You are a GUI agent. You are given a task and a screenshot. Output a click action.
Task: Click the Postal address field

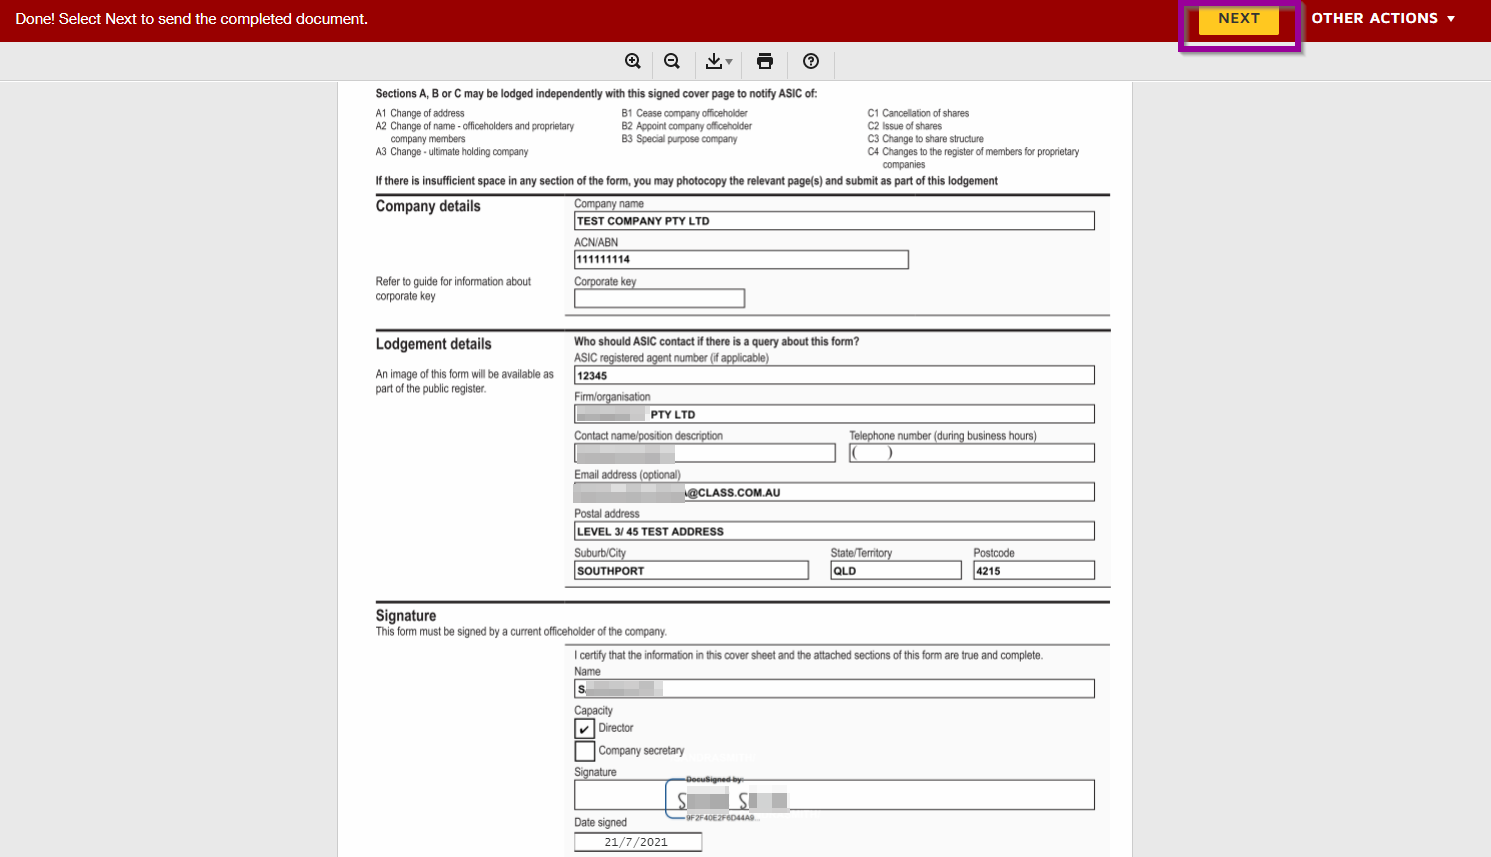(834, 532)
